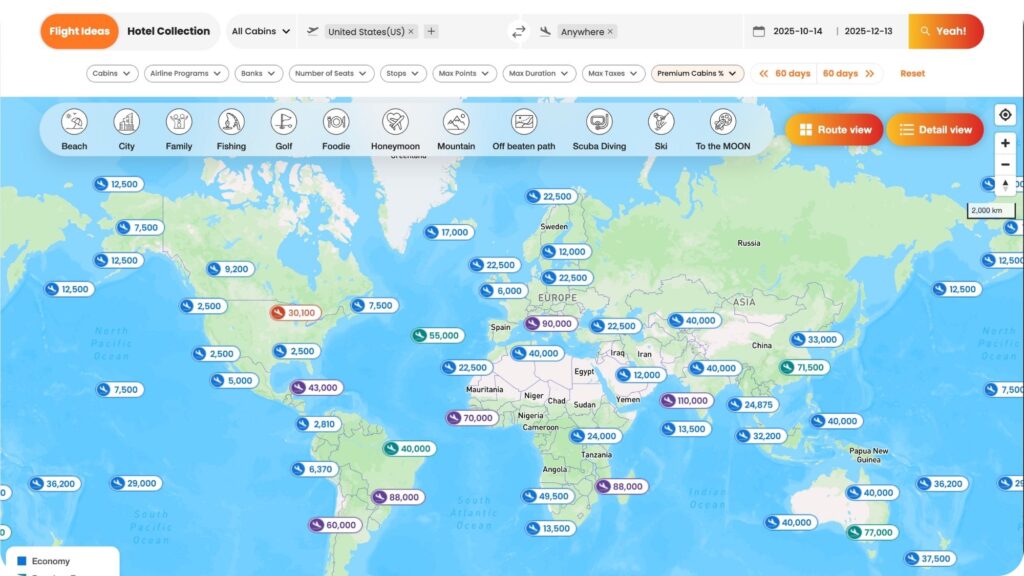Open the All Cabins dropdown
The height and width of the screenshot is (576, 1024).
tap(261, 32)
